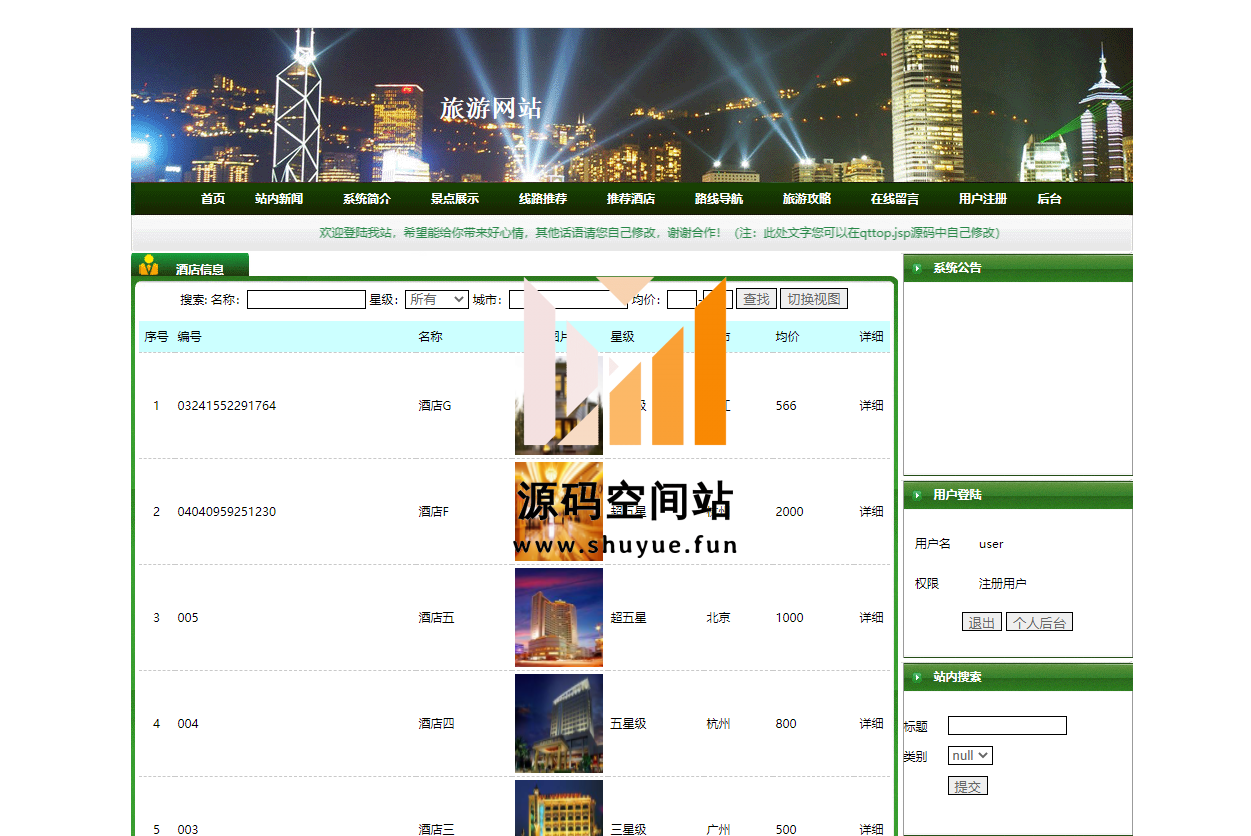1251x836 pixels.
Task: Click the 退出 logout button
Action: [x=982, y=622]
